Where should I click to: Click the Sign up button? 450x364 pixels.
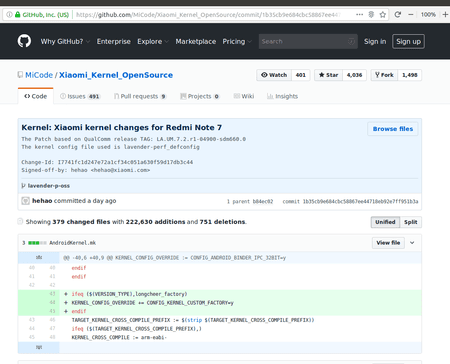coord(408,41)
